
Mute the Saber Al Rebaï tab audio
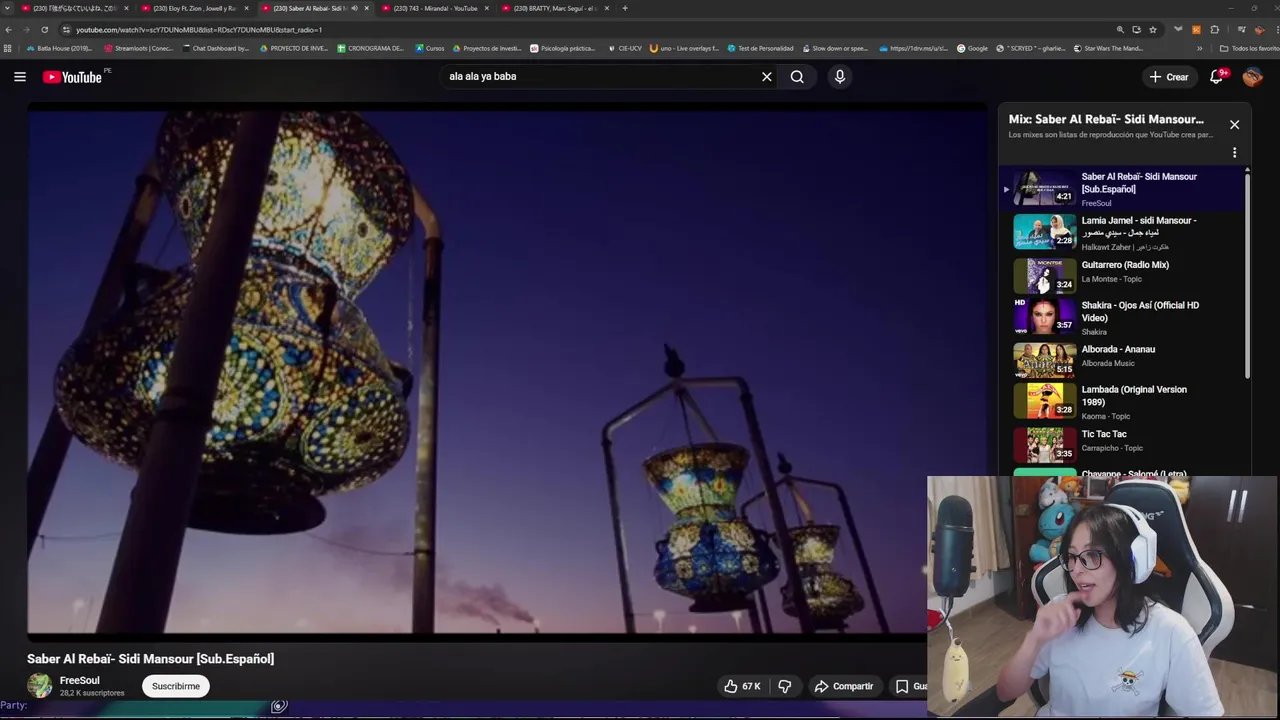coord(353,8)
